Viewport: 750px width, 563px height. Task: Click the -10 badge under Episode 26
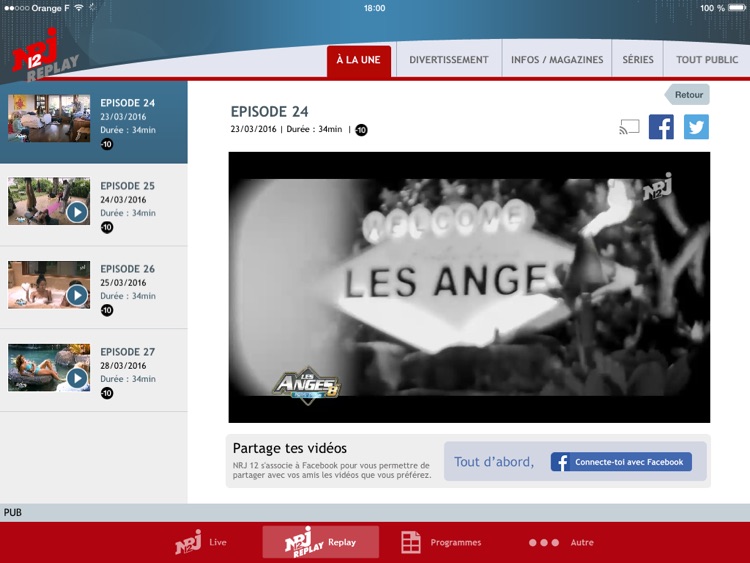pyautogui.click(x=107, y=310)
